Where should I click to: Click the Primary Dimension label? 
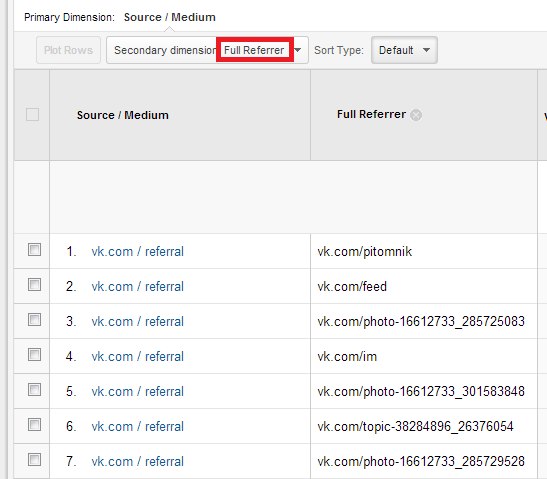pyautogui.click(x=69, y=17)
